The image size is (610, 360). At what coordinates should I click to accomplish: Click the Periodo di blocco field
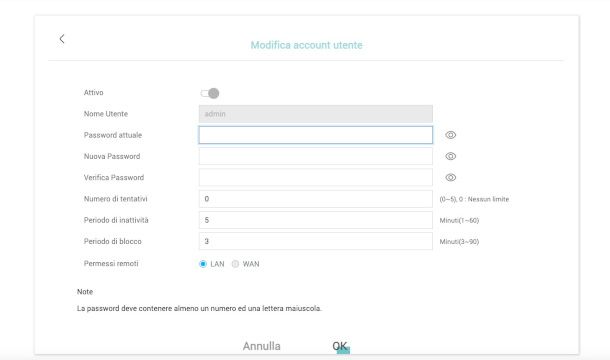(x=316, y=241)
